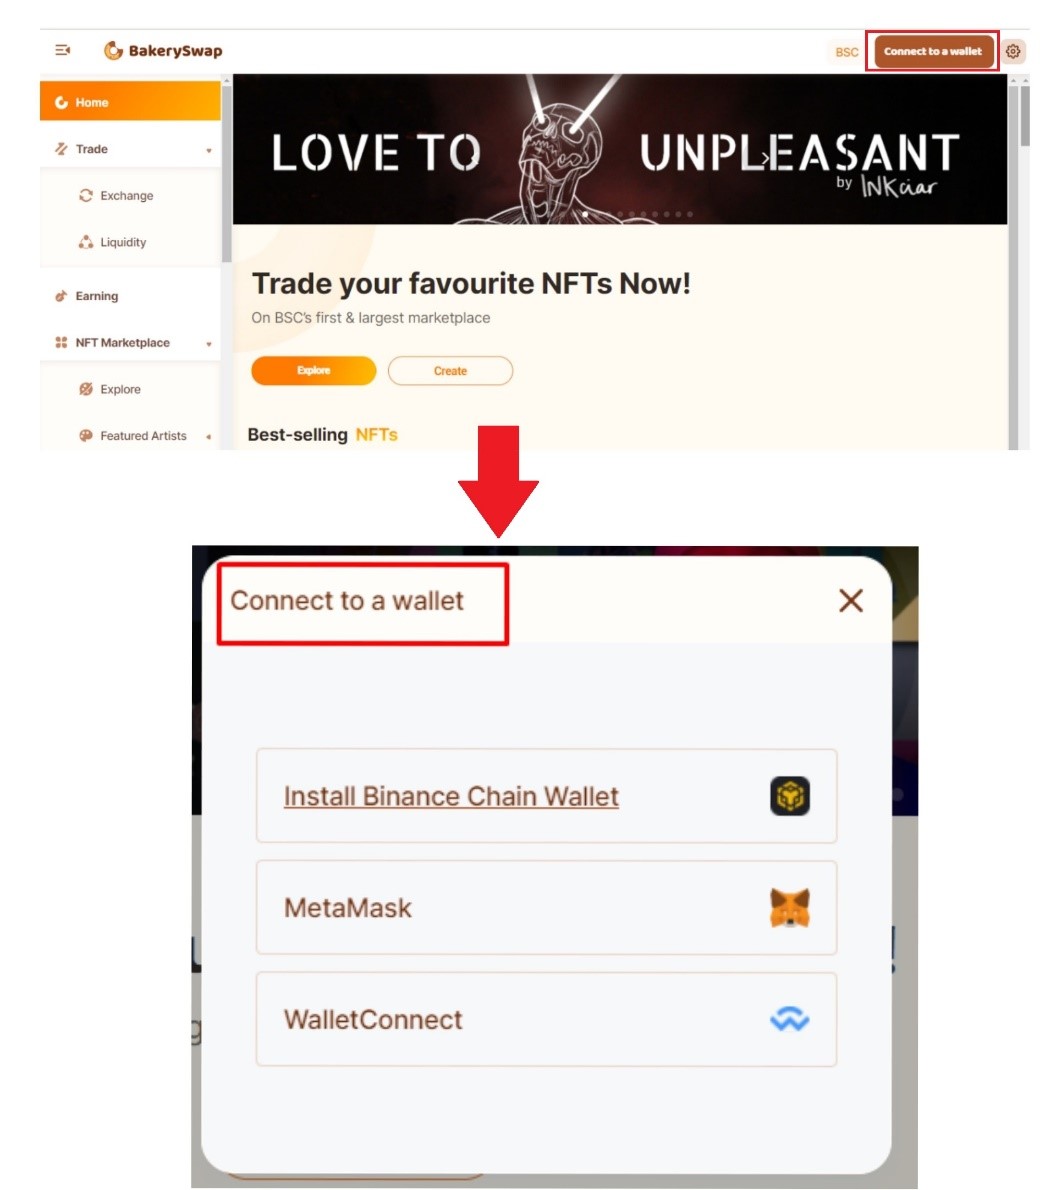The width and height of the screenshot is (1056, 1190).
Task: Select the BSC network badge
Action: [846, 52]
